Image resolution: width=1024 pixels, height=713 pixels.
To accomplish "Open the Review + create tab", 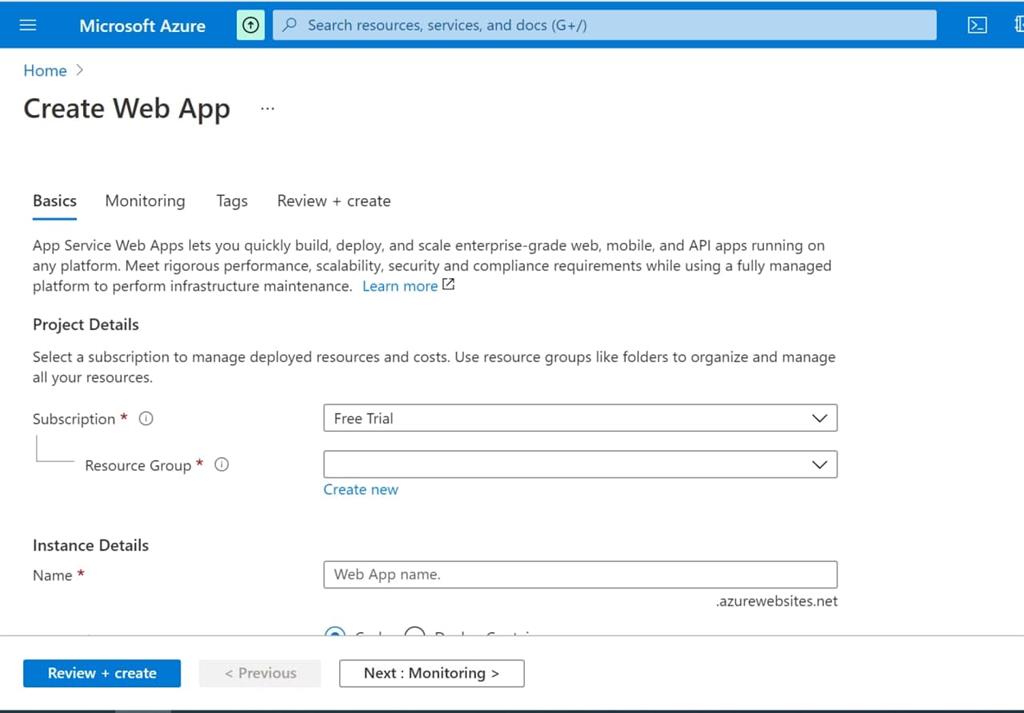I will pyautogui.click(x=334, y=201).
